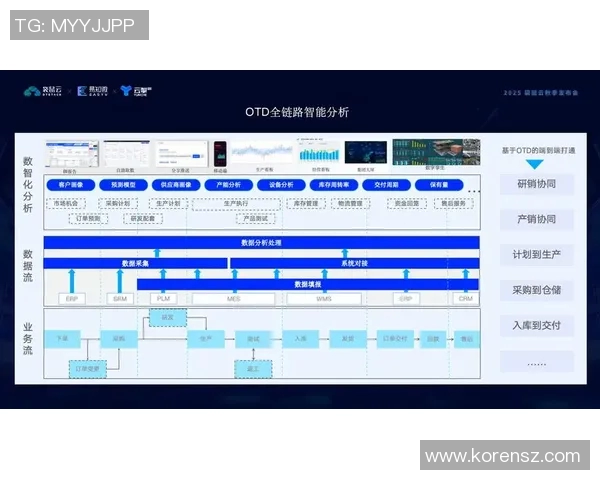Select the 返工 dashed flow node

coord(253,369)
